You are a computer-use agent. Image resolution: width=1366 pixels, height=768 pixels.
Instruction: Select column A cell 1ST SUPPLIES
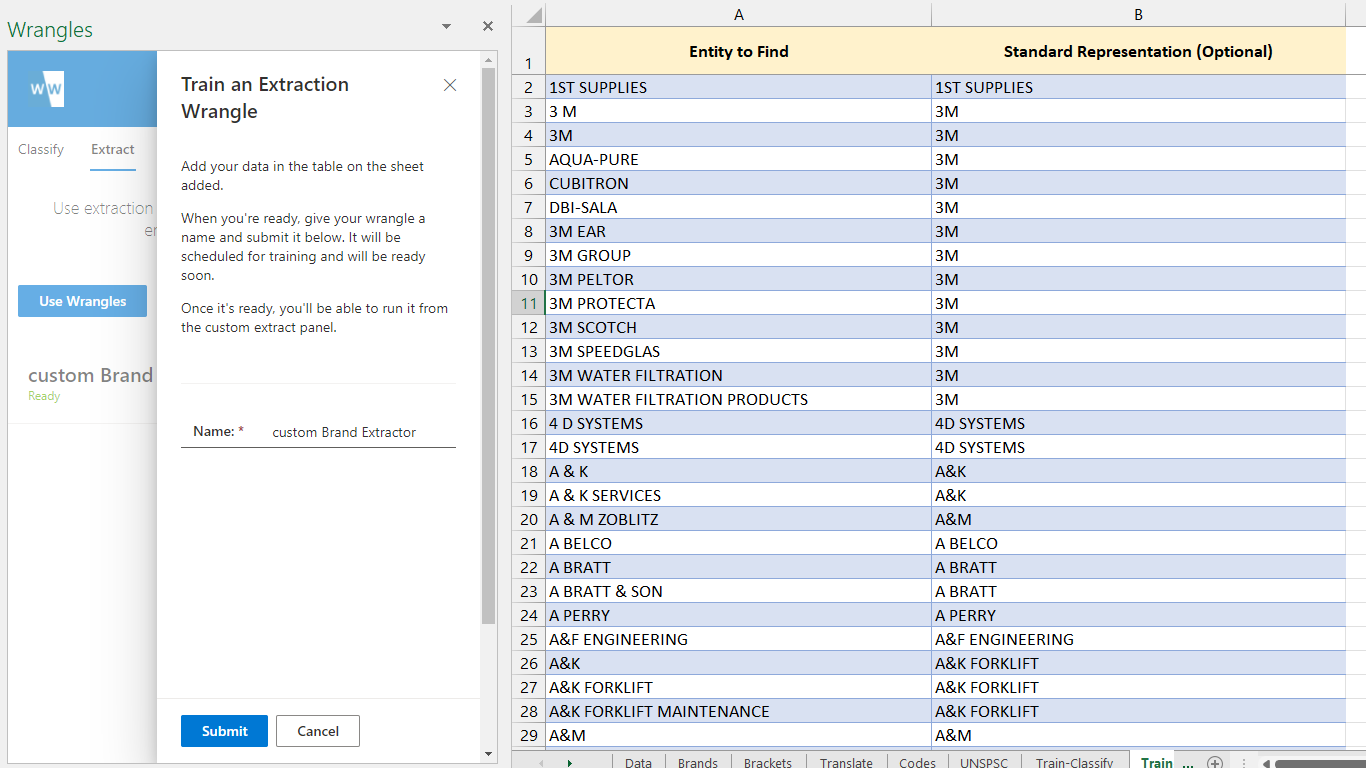738,87
